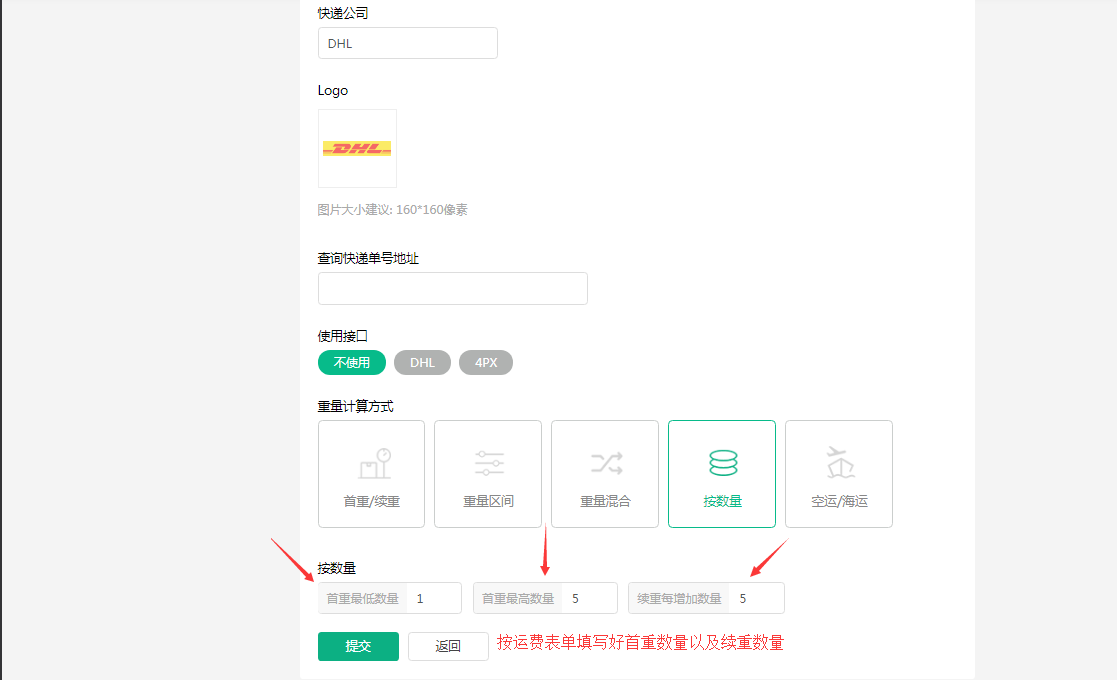The height and width of the screenshot is (680, 1117).
Task: Select the 按数量 stacked coins icon card
Action: click(x=722, y=474)
